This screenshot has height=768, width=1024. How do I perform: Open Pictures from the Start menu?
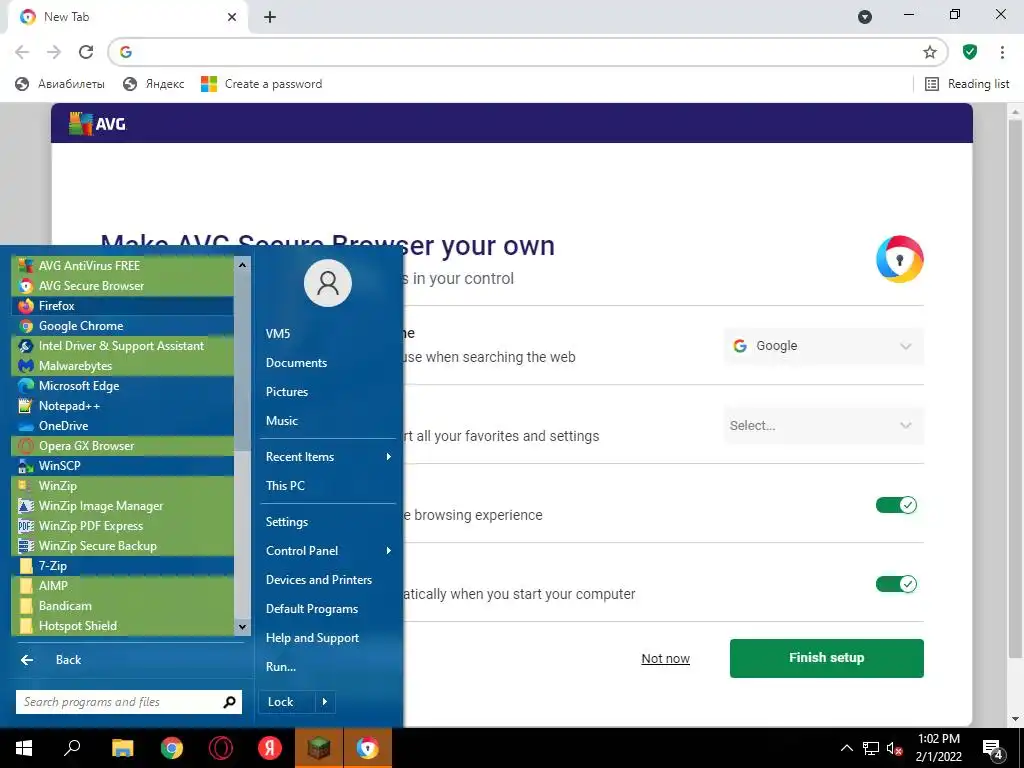287,392
